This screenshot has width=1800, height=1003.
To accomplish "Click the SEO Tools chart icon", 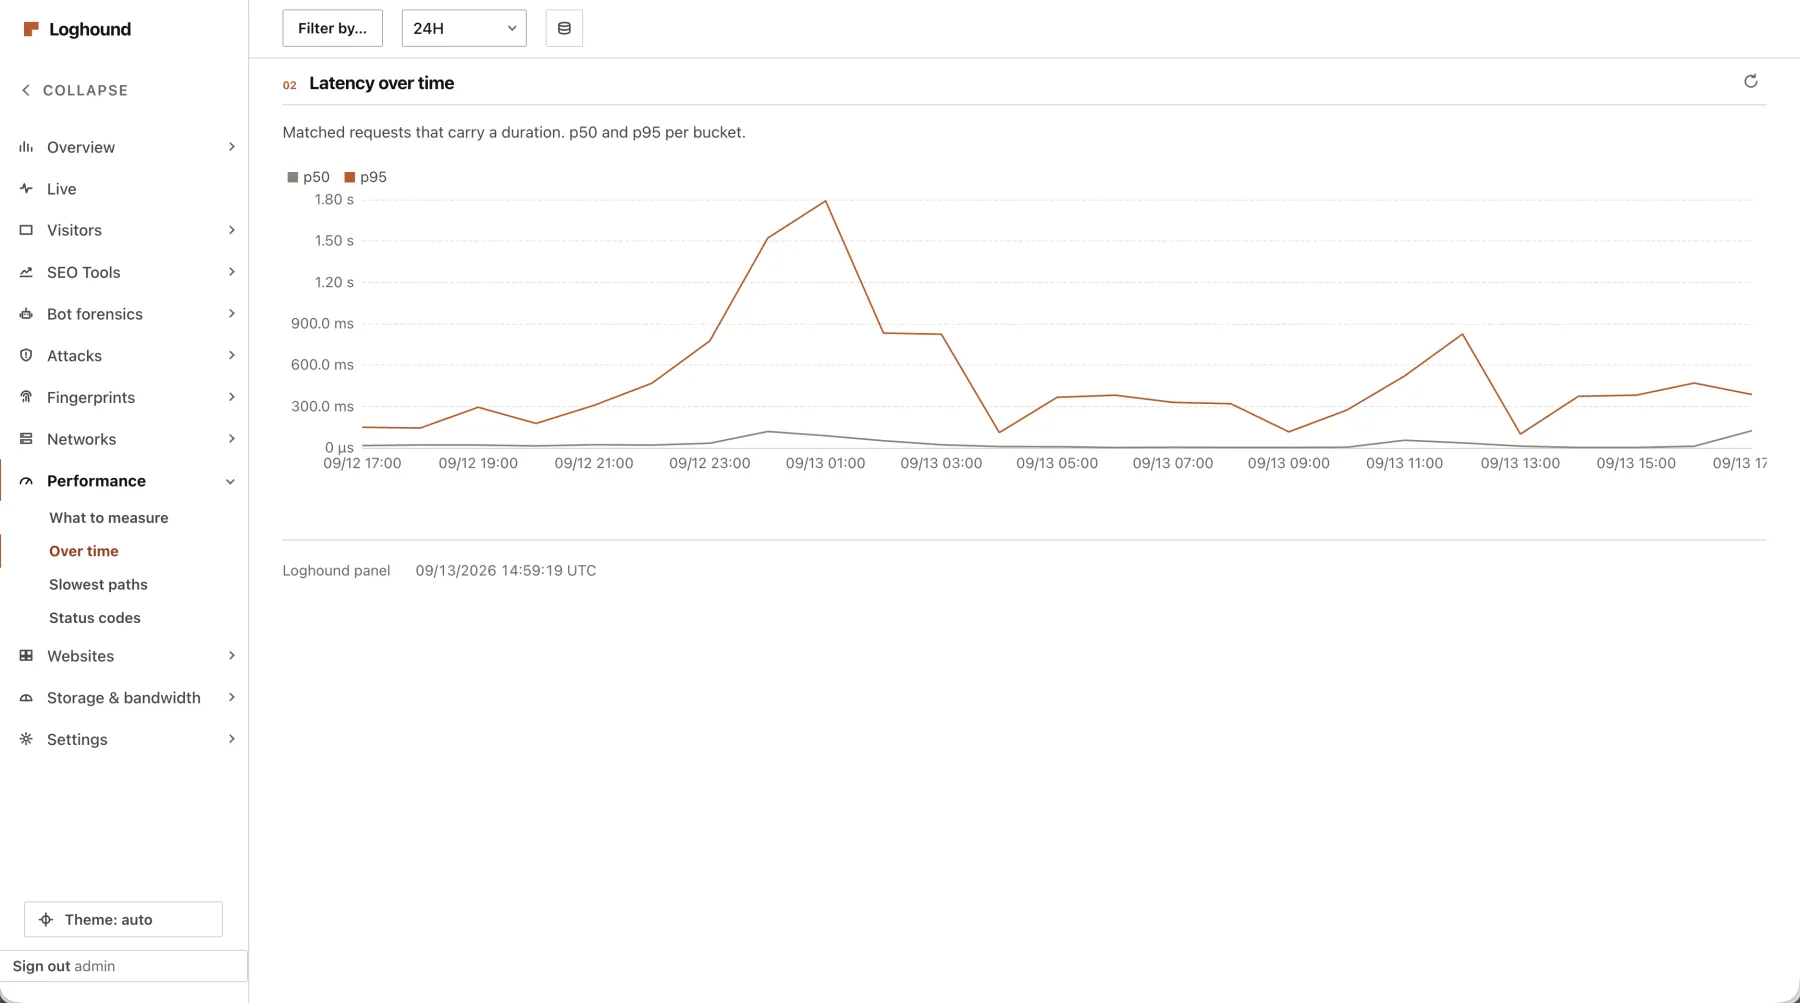I will point(26,272).
